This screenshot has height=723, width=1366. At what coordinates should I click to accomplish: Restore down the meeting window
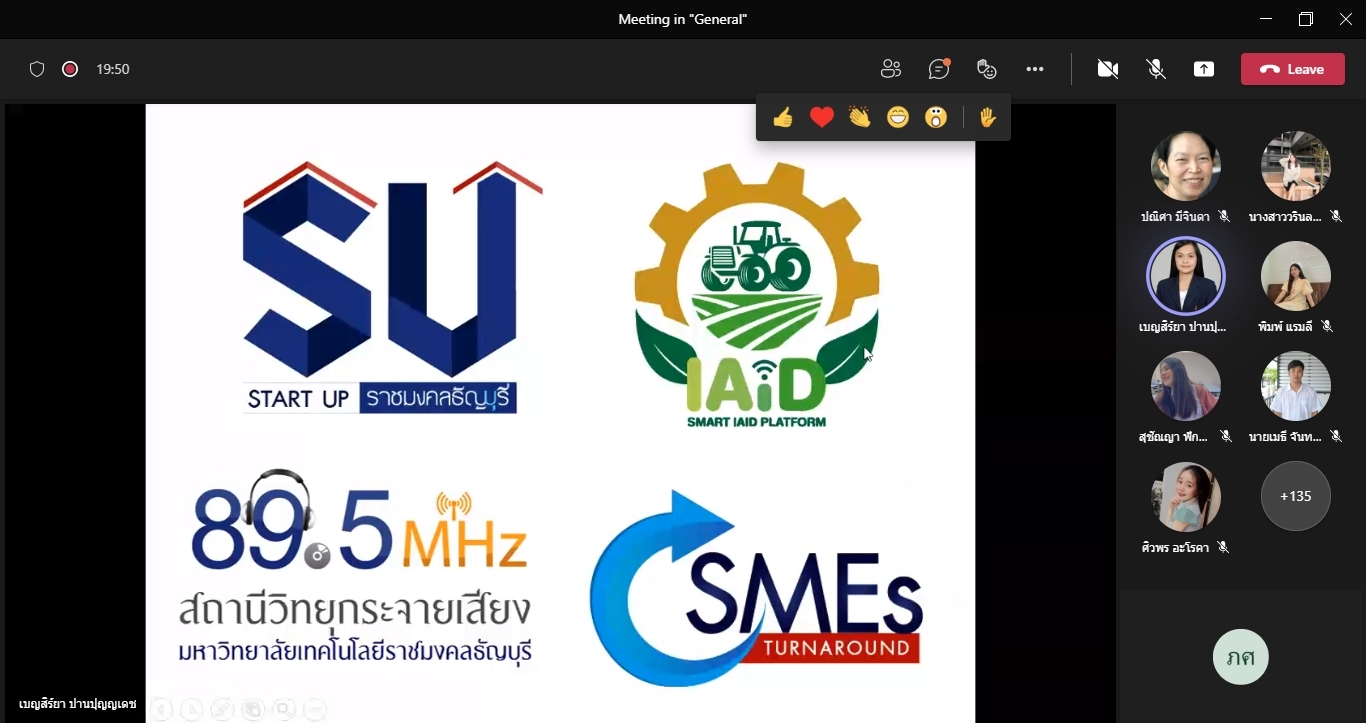point(1306,19)
